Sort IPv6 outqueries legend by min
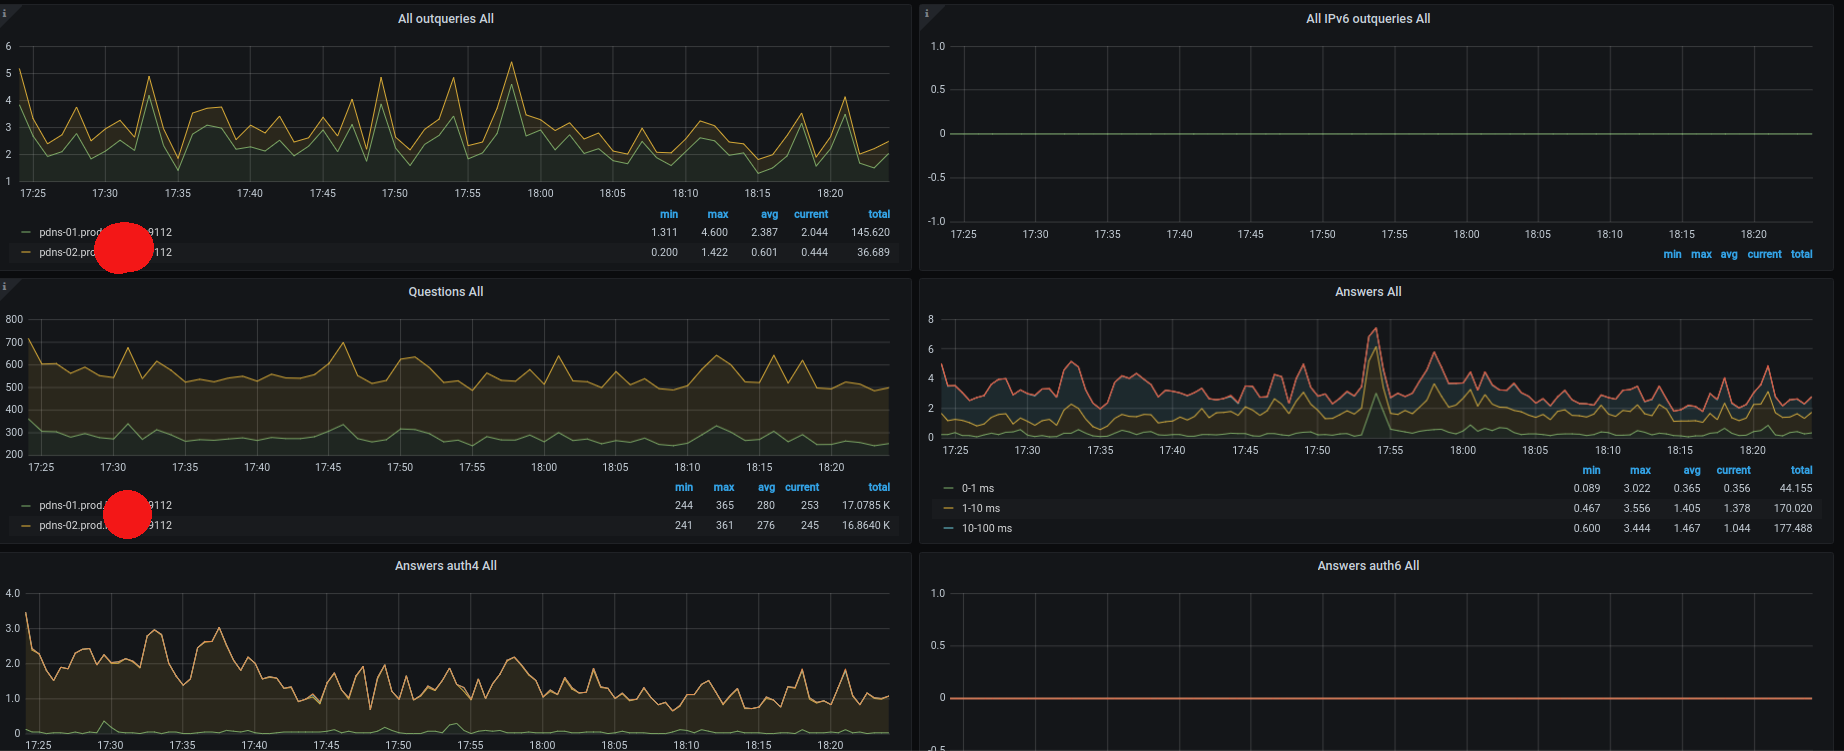 (x=1672, y=254)
